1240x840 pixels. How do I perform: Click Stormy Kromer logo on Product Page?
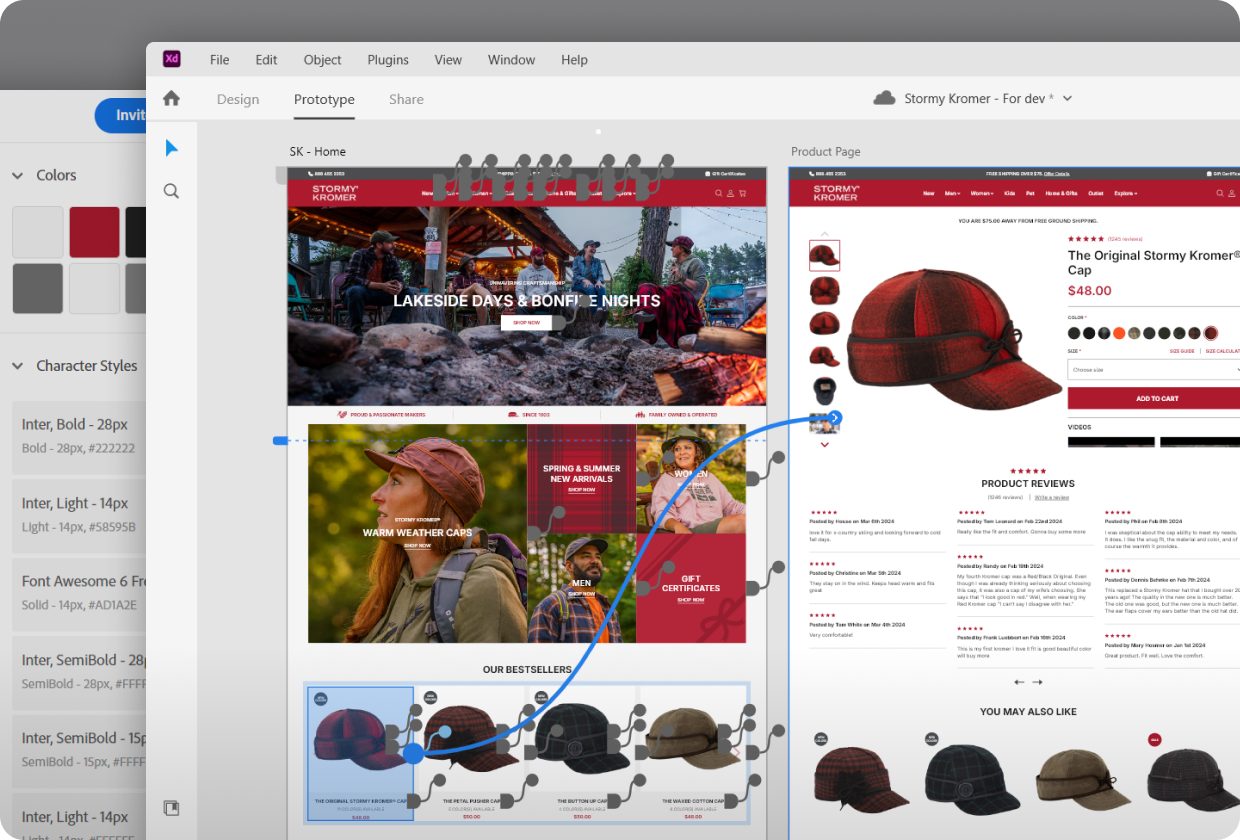[836, 193]
